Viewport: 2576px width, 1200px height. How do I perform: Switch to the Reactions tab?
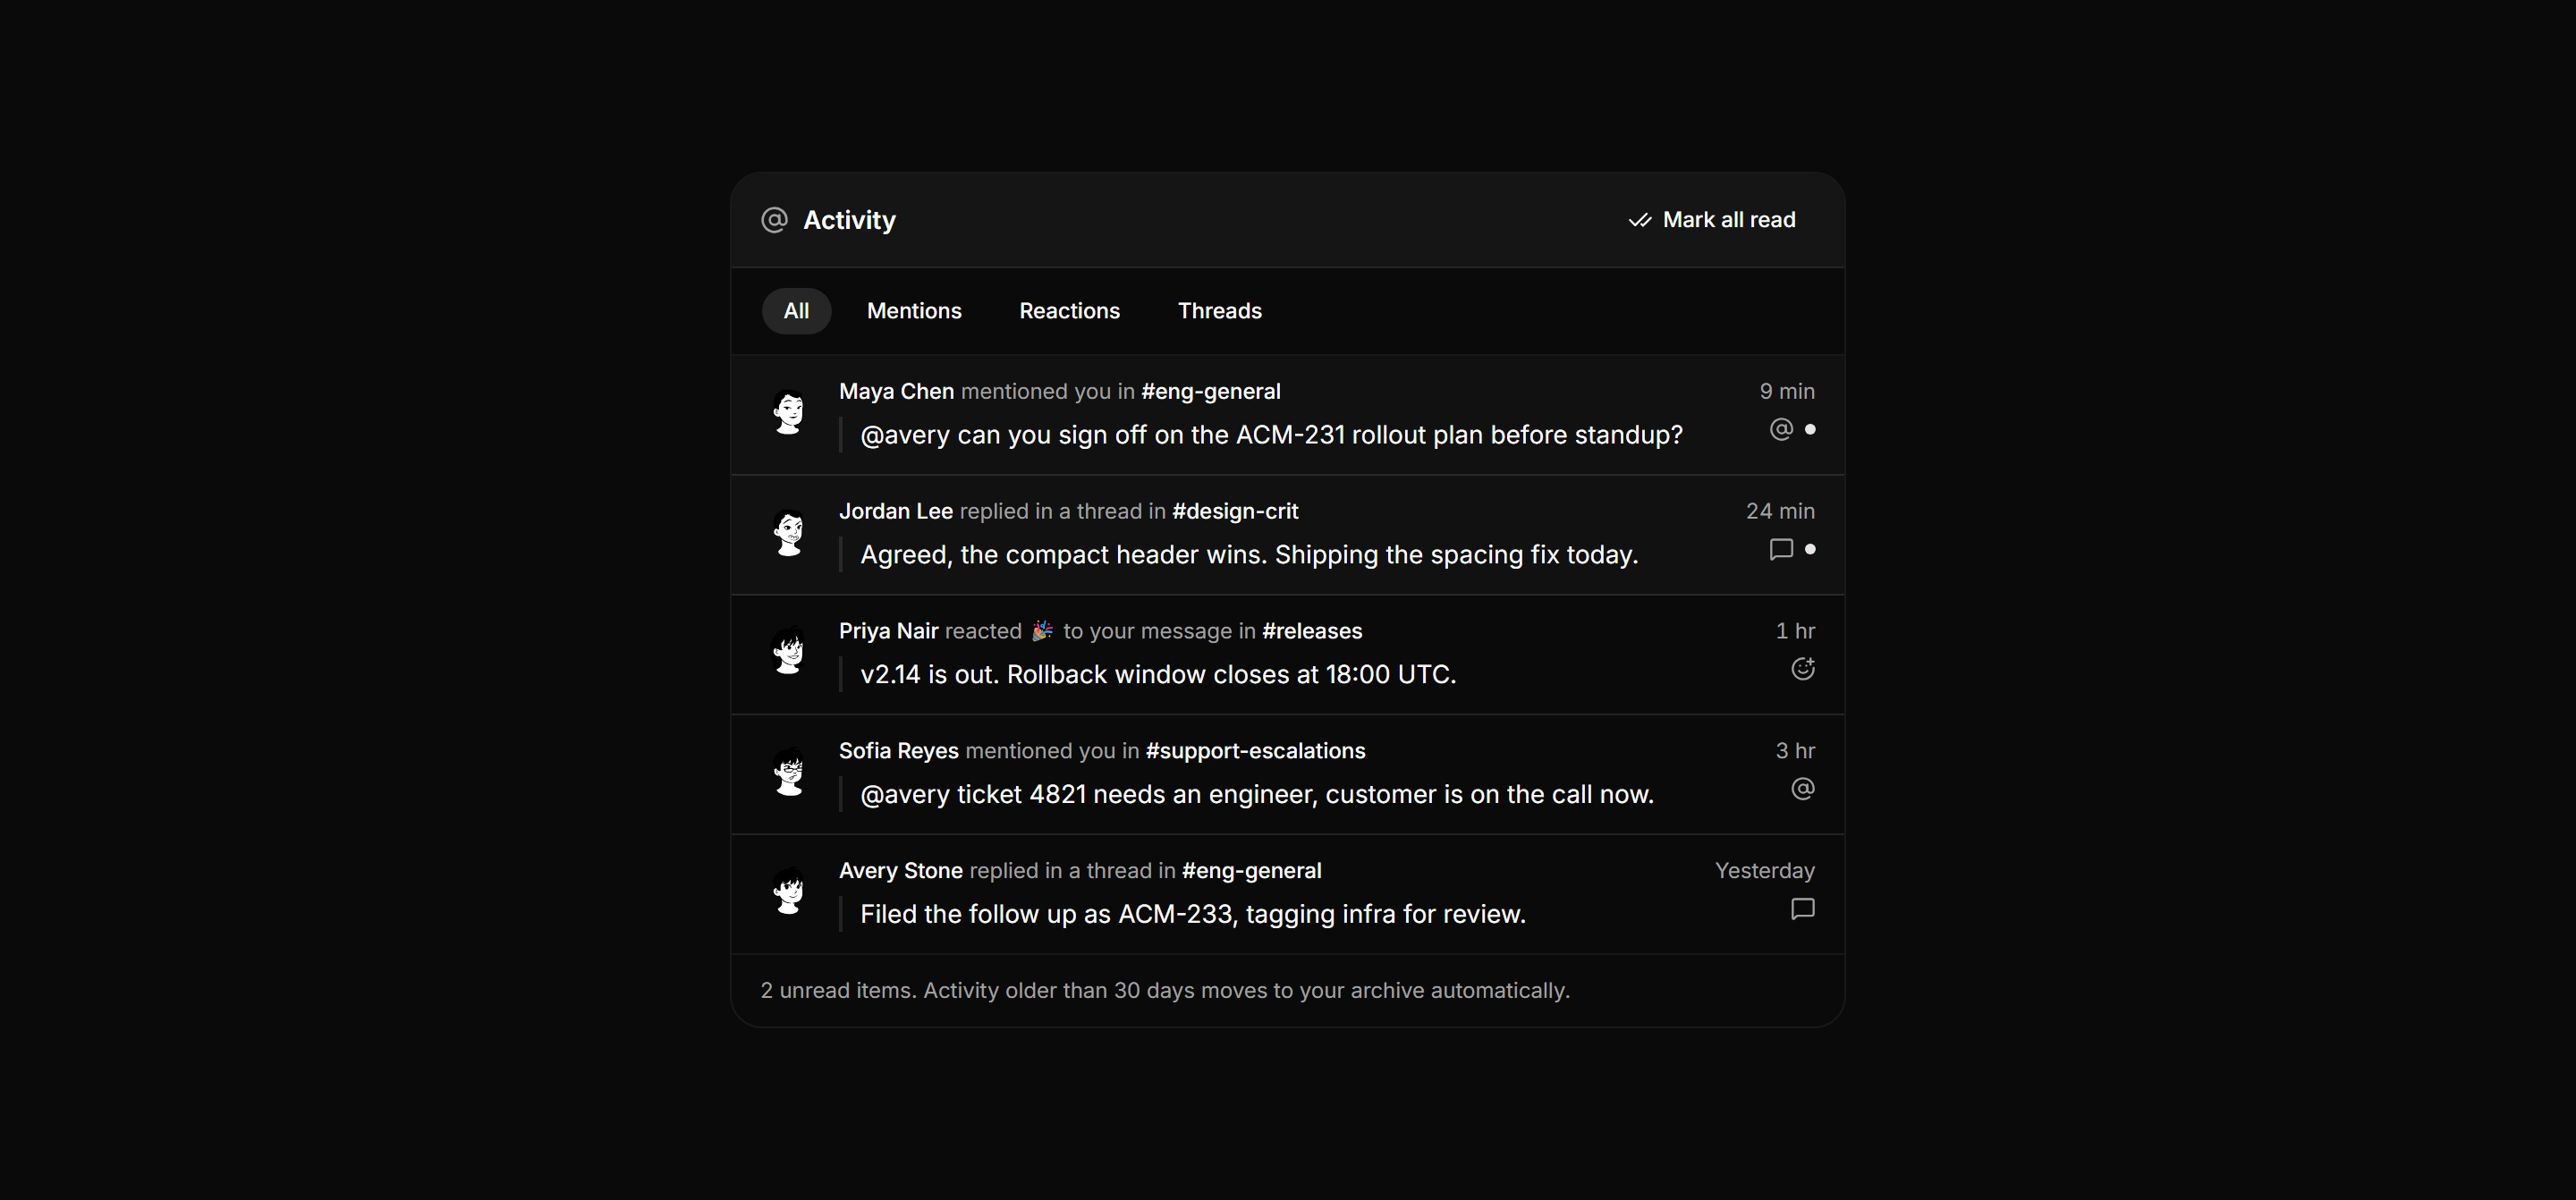(x=1069, y=311)
